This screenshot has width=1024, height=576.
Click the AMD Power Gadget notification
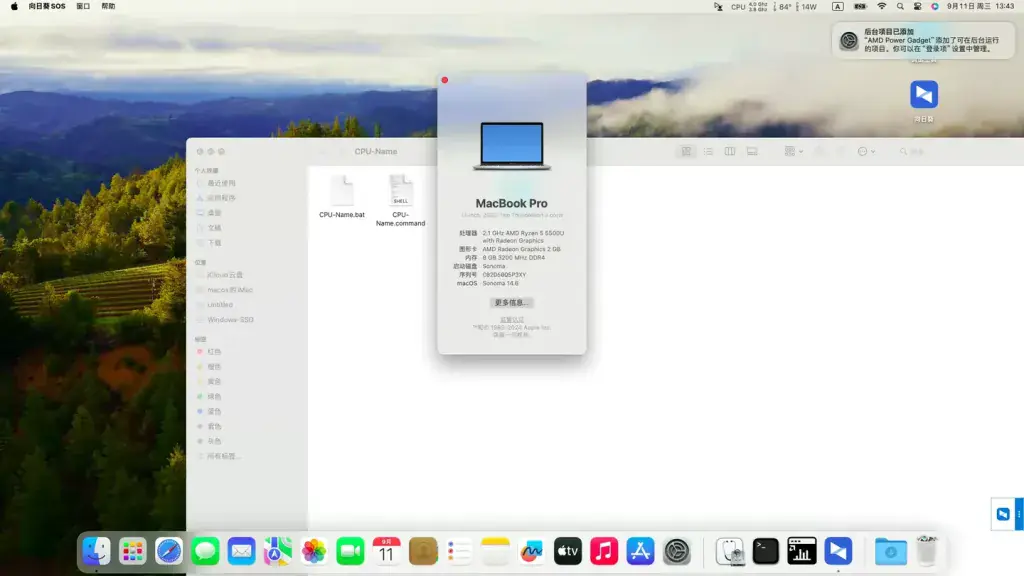tap(923, 40)
